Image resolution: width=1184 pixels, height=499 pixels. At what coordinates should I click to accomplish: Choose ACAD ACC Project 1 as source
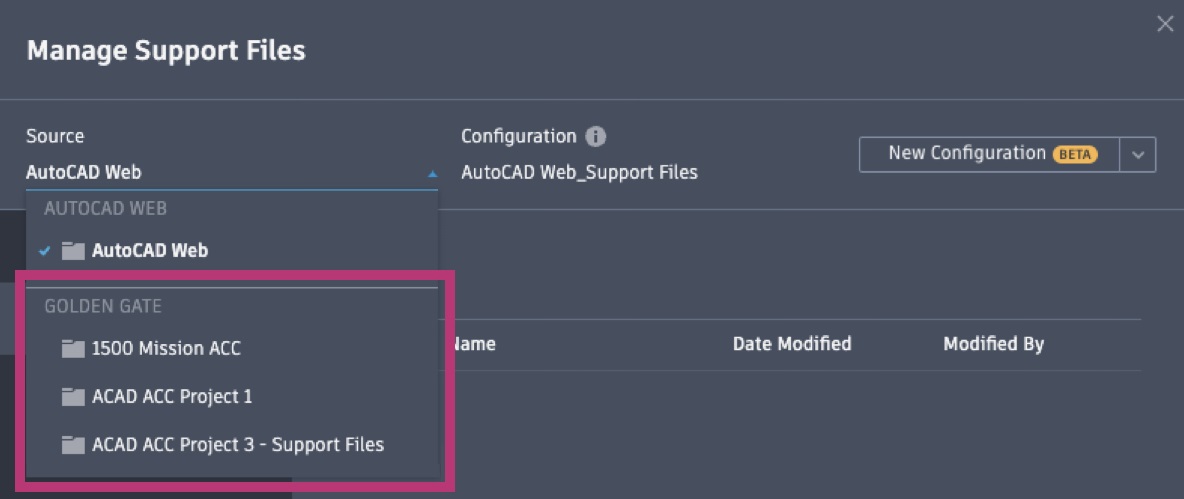tap(172, 397)
